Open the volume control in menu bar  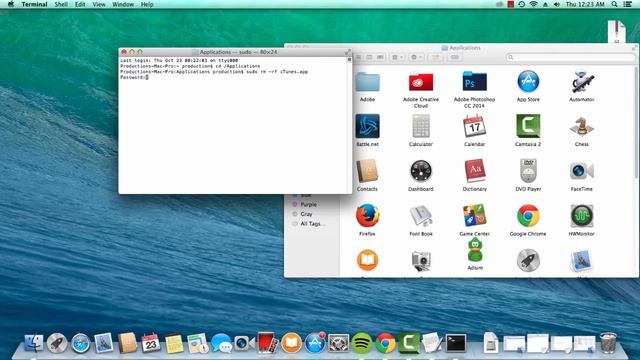pyautogui.click(x=556, y=4)
